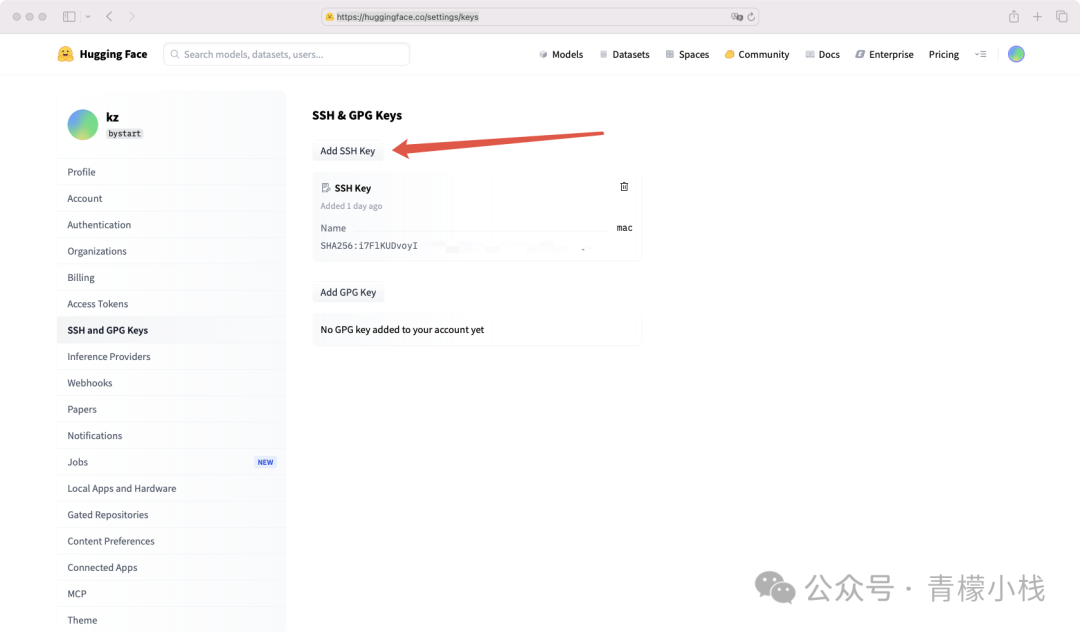The width and height of the screenshot is (1080, 632).
Task: Click the Safari share icon
Action: (1013, 17)
